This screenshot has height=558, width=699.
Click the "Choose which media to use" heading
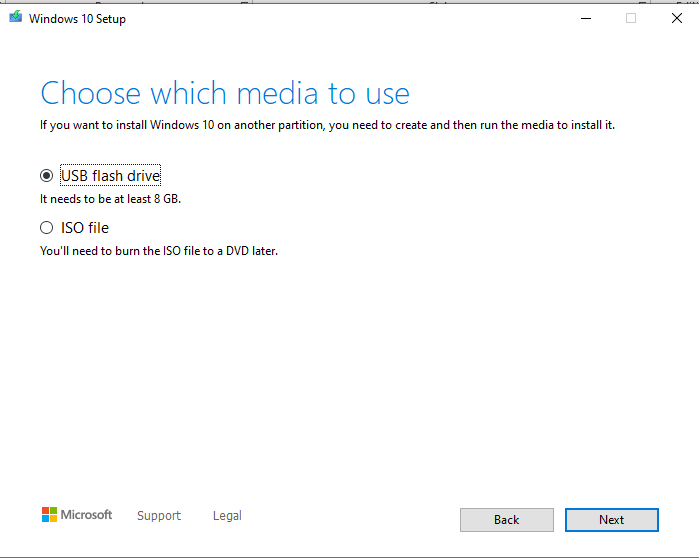(x=225, y=94)
